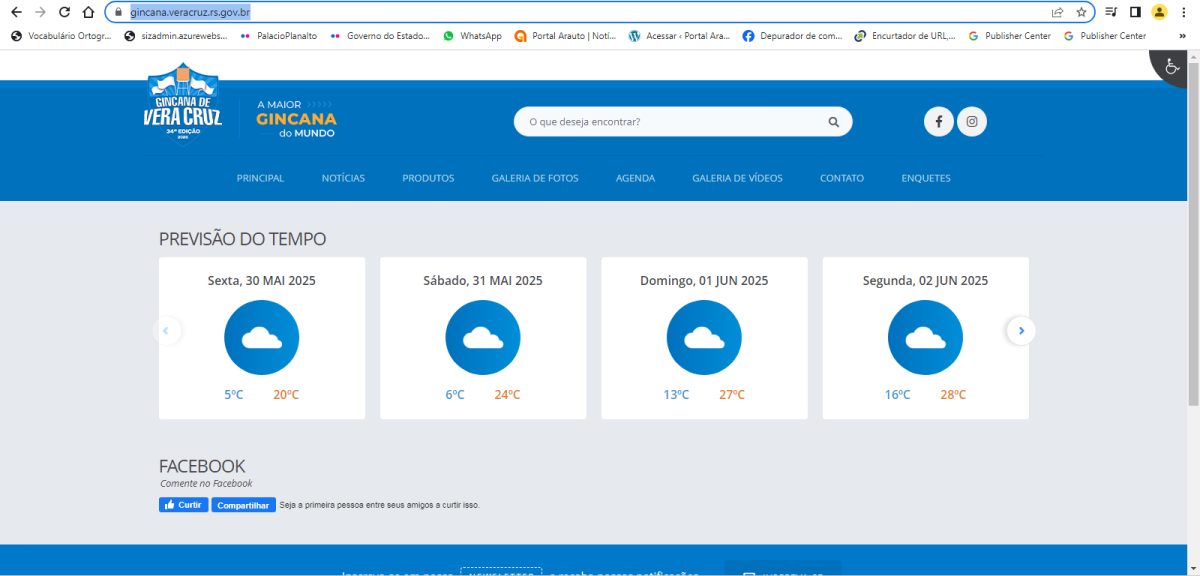Screen dimensions: 1200x576
Task: Click Sábado, 31 MAI 2025 heading
Action: (483, 281)
